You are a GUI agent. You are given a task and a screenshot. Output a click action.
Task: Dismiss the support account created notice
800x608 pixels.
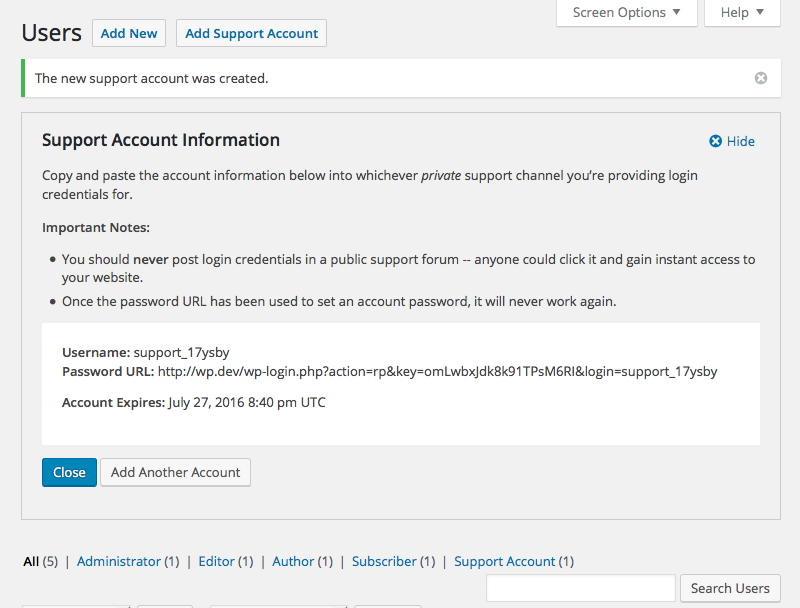tap(761, 78)
